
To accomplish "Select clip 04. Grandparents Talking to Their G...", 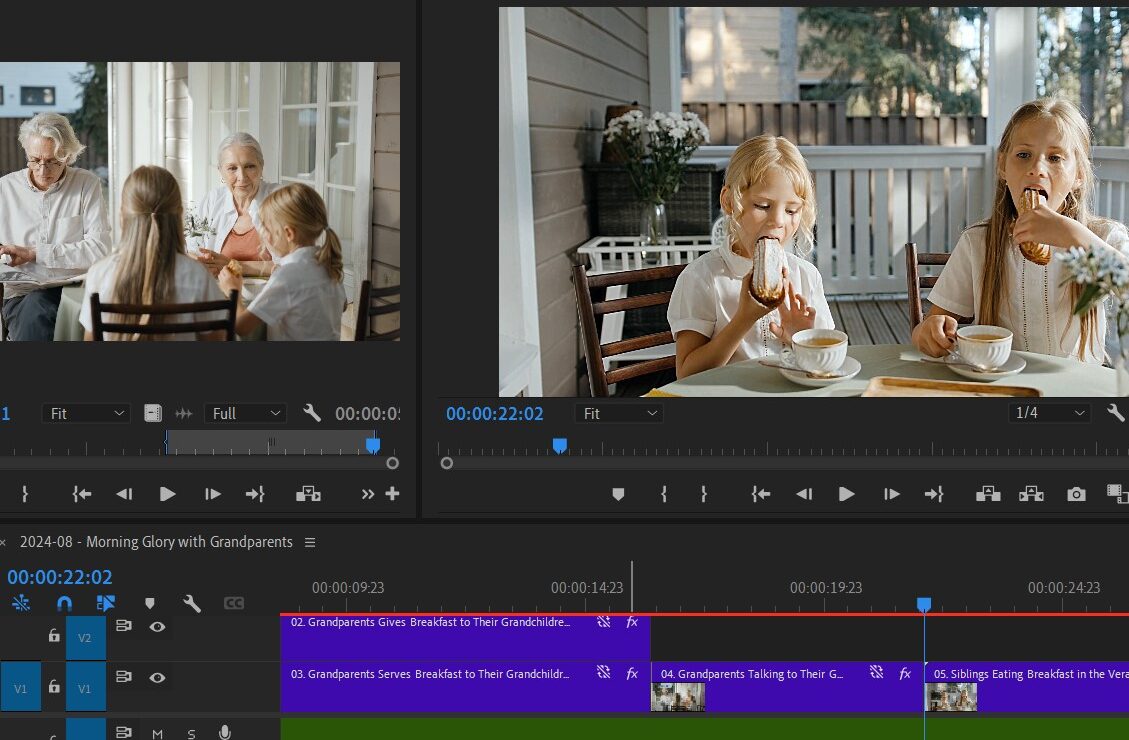I will pyautogui.click(x=788, y=687).
